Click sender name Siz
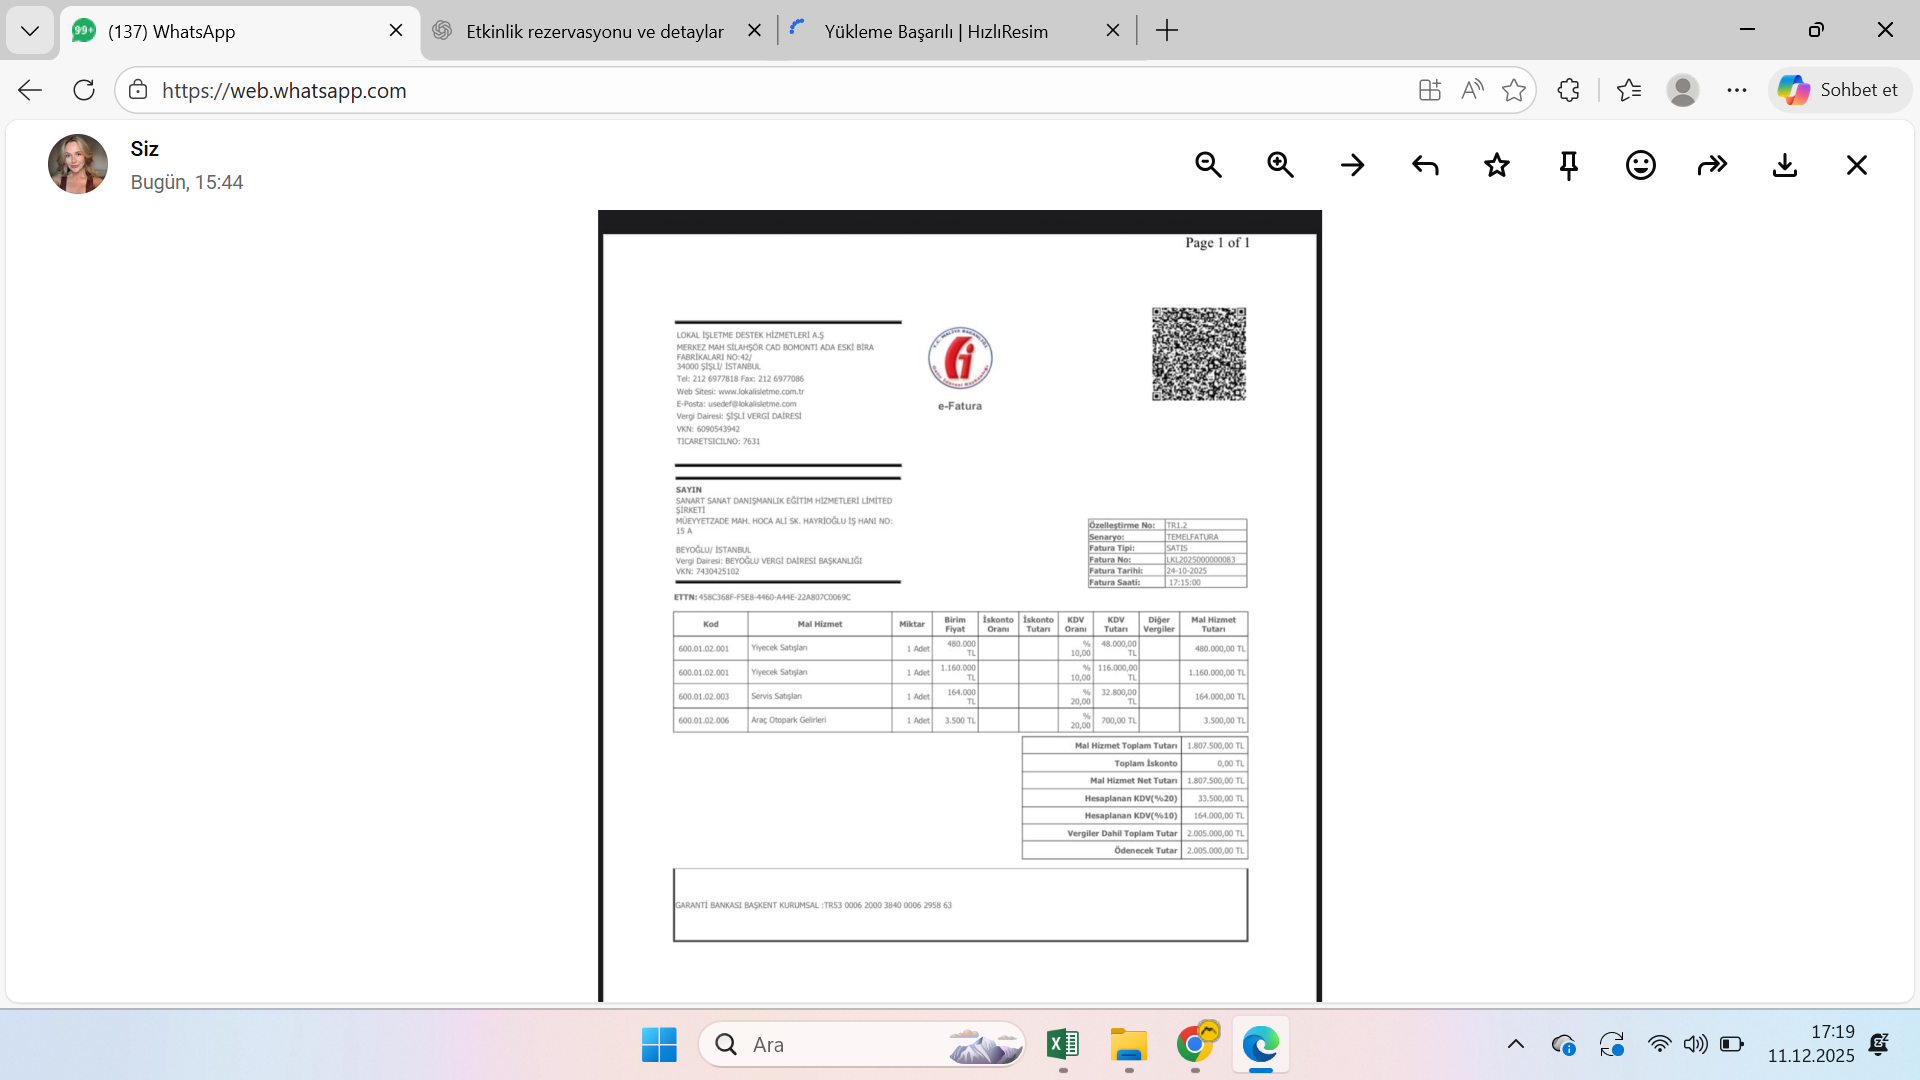The height and width of the screenshot is (1080, 1920). coord(144,149)
